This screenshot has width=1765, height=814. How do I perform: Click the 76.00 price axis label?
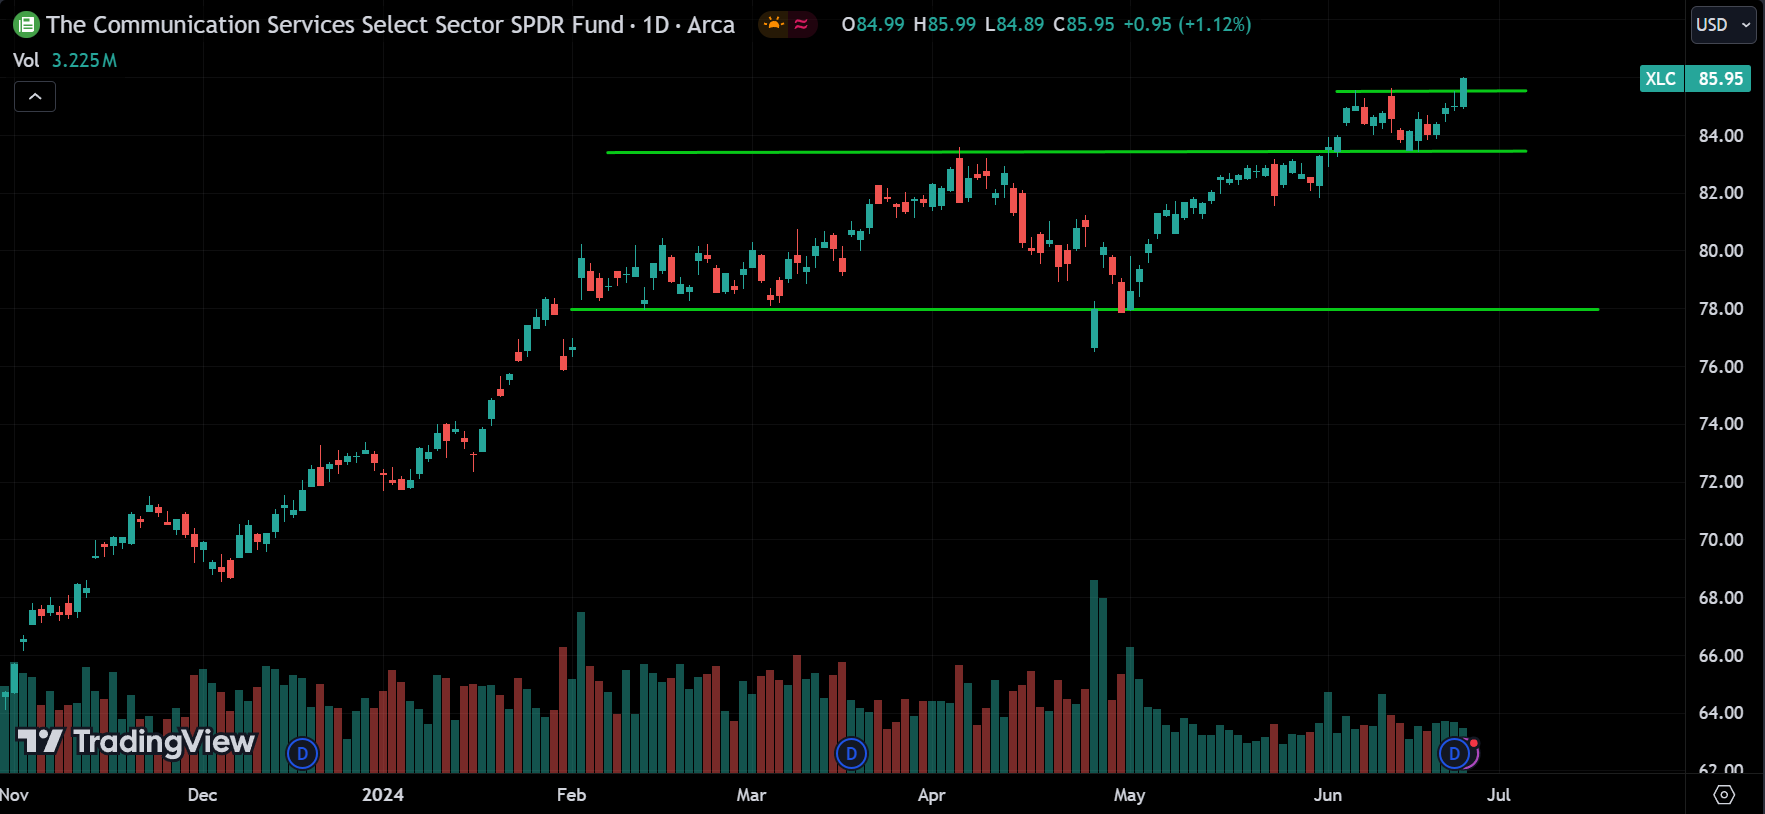point(1720,367)
